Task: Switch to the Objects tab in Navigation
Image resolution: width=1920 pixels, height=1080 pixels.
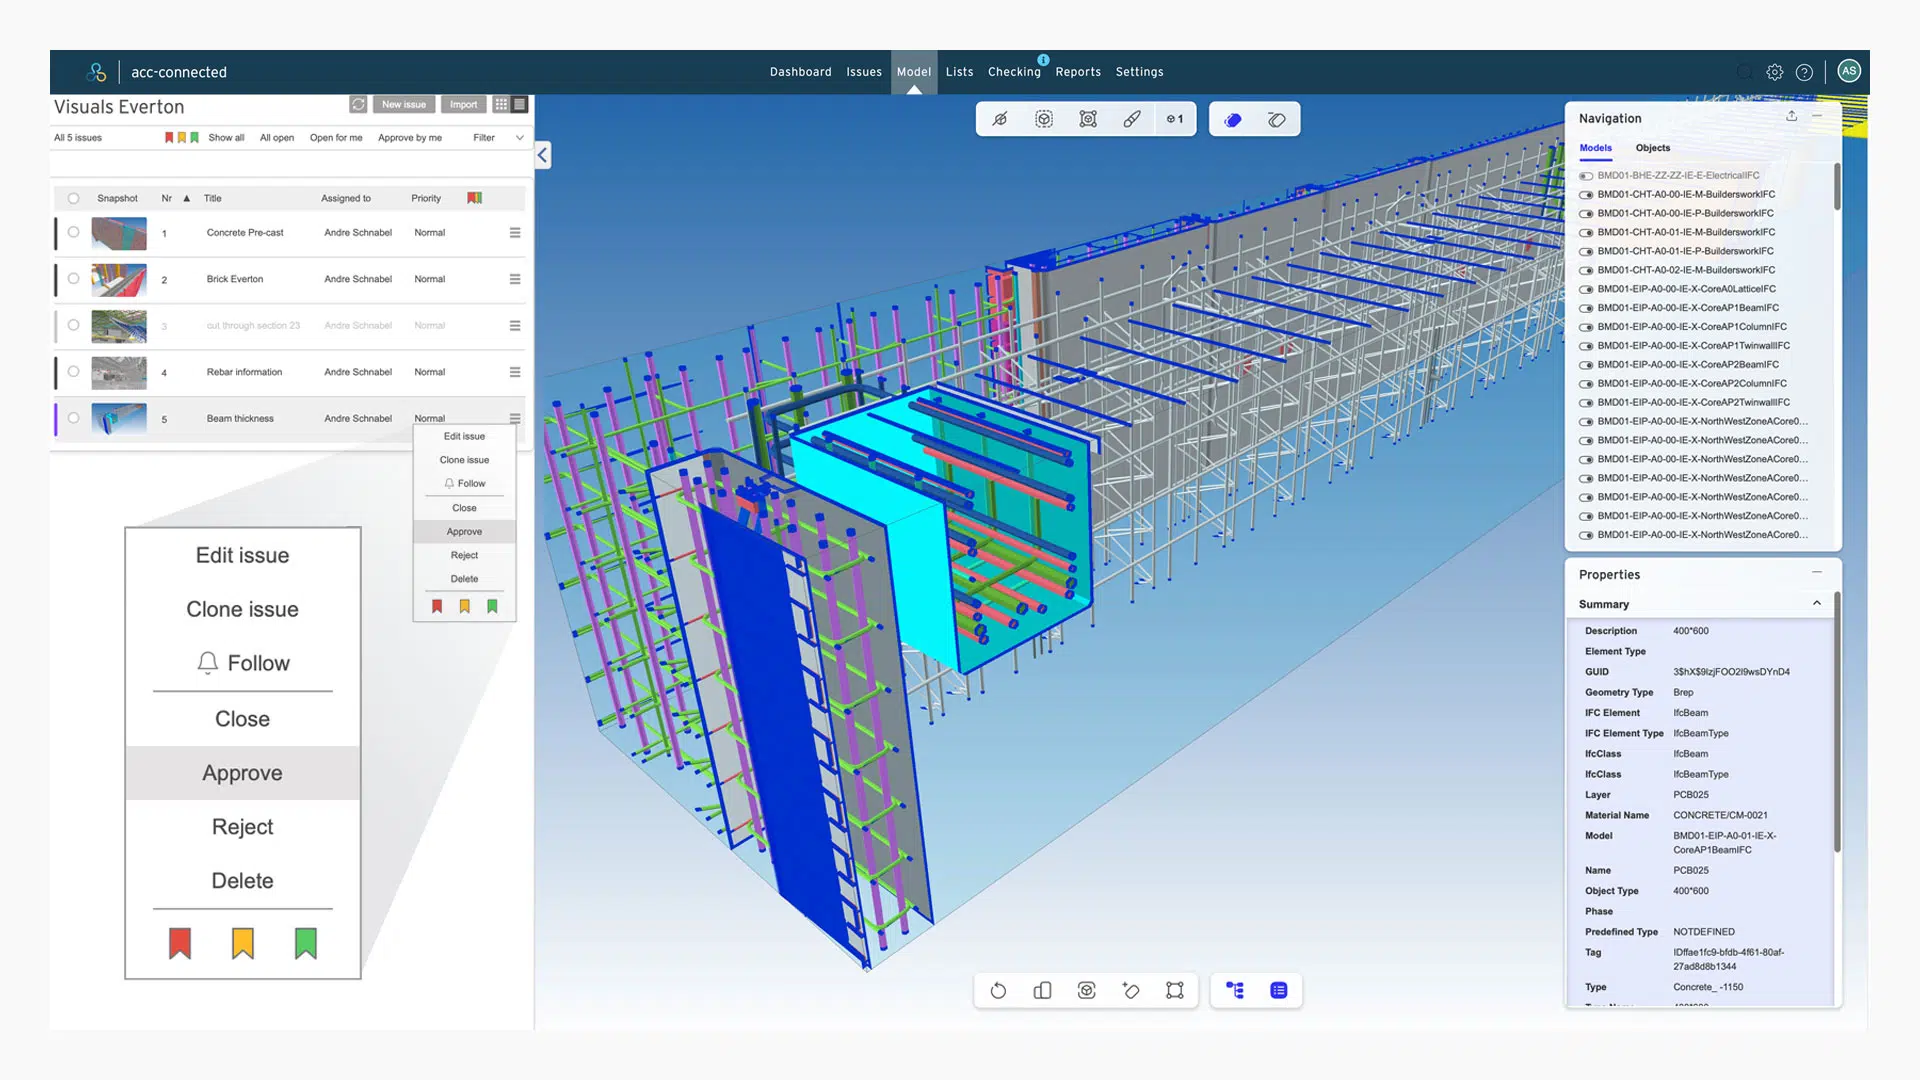Action: tap(1652, 148)
